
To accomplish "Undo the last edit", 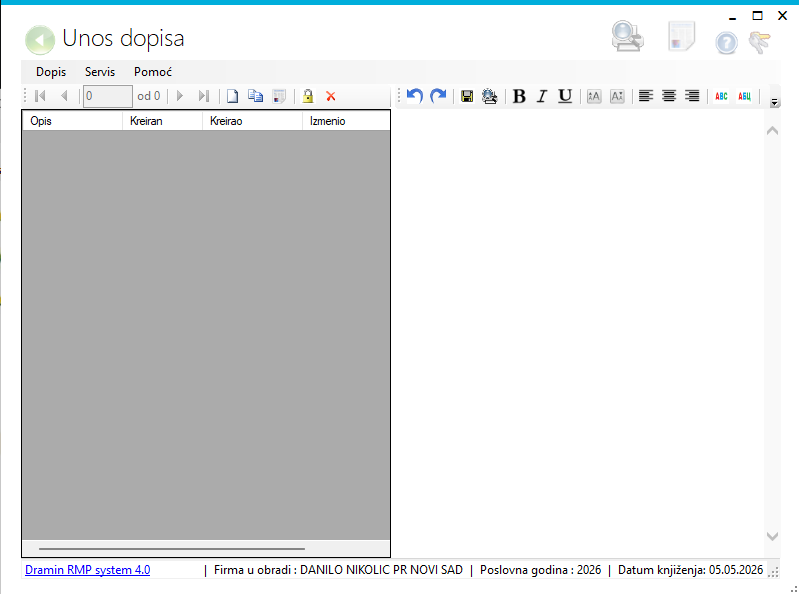I will [x=415, y=96].
